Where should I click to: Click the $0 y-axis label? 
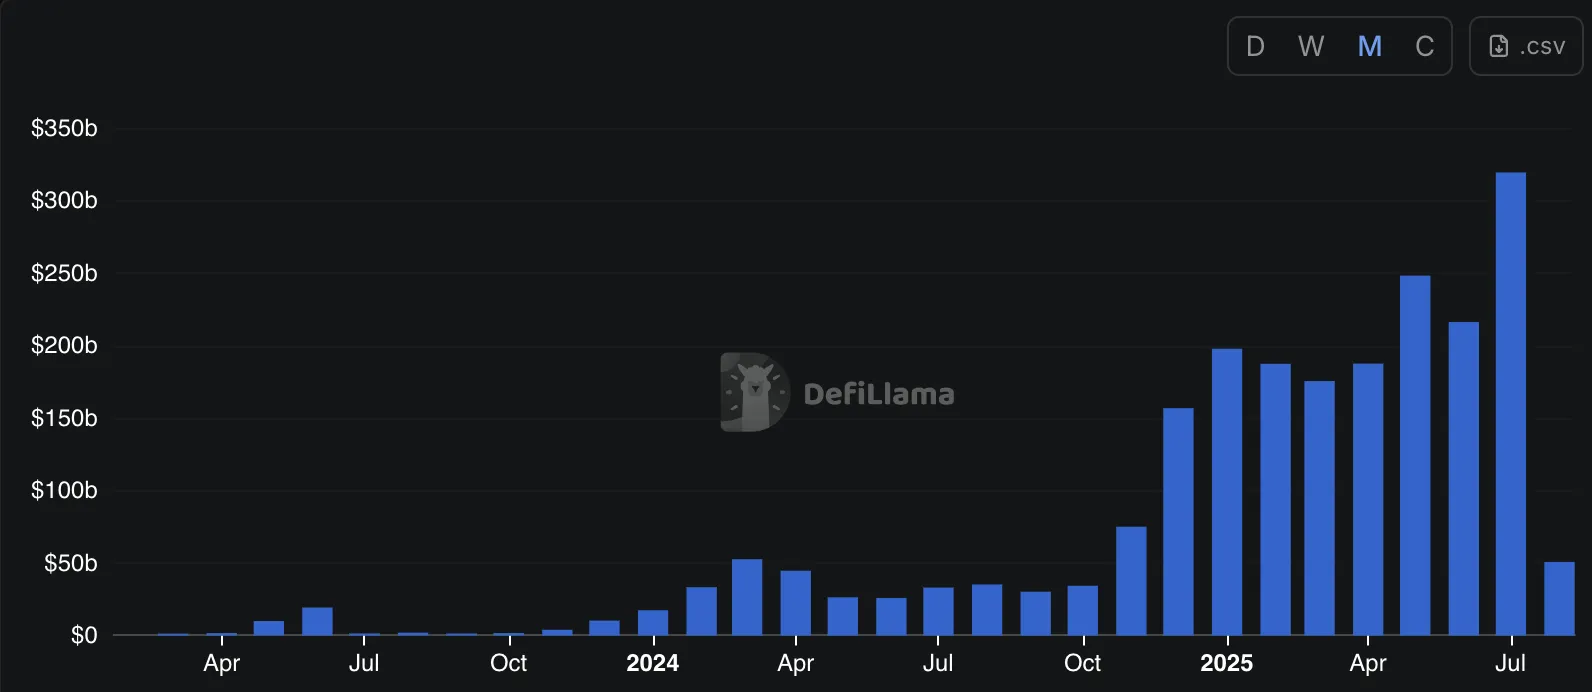pyautogui.click(x=84, y=635)
